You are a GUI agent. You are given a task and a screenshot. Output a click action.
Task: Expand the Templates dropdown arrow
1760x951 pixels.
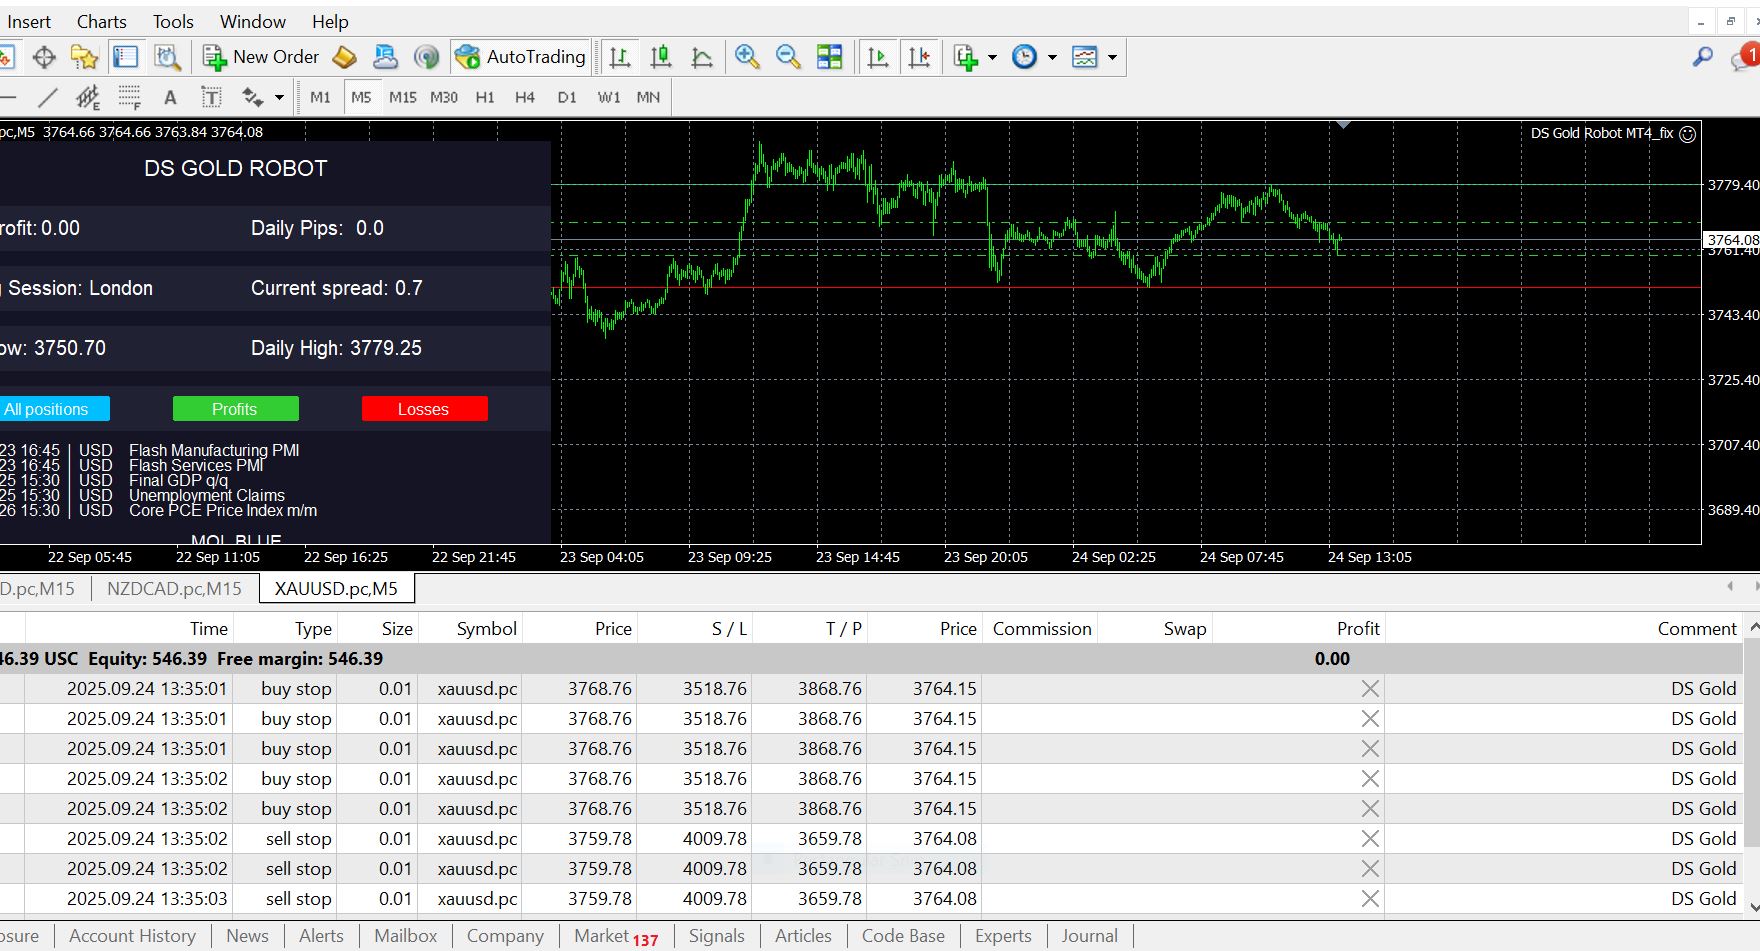(1112, 57)
